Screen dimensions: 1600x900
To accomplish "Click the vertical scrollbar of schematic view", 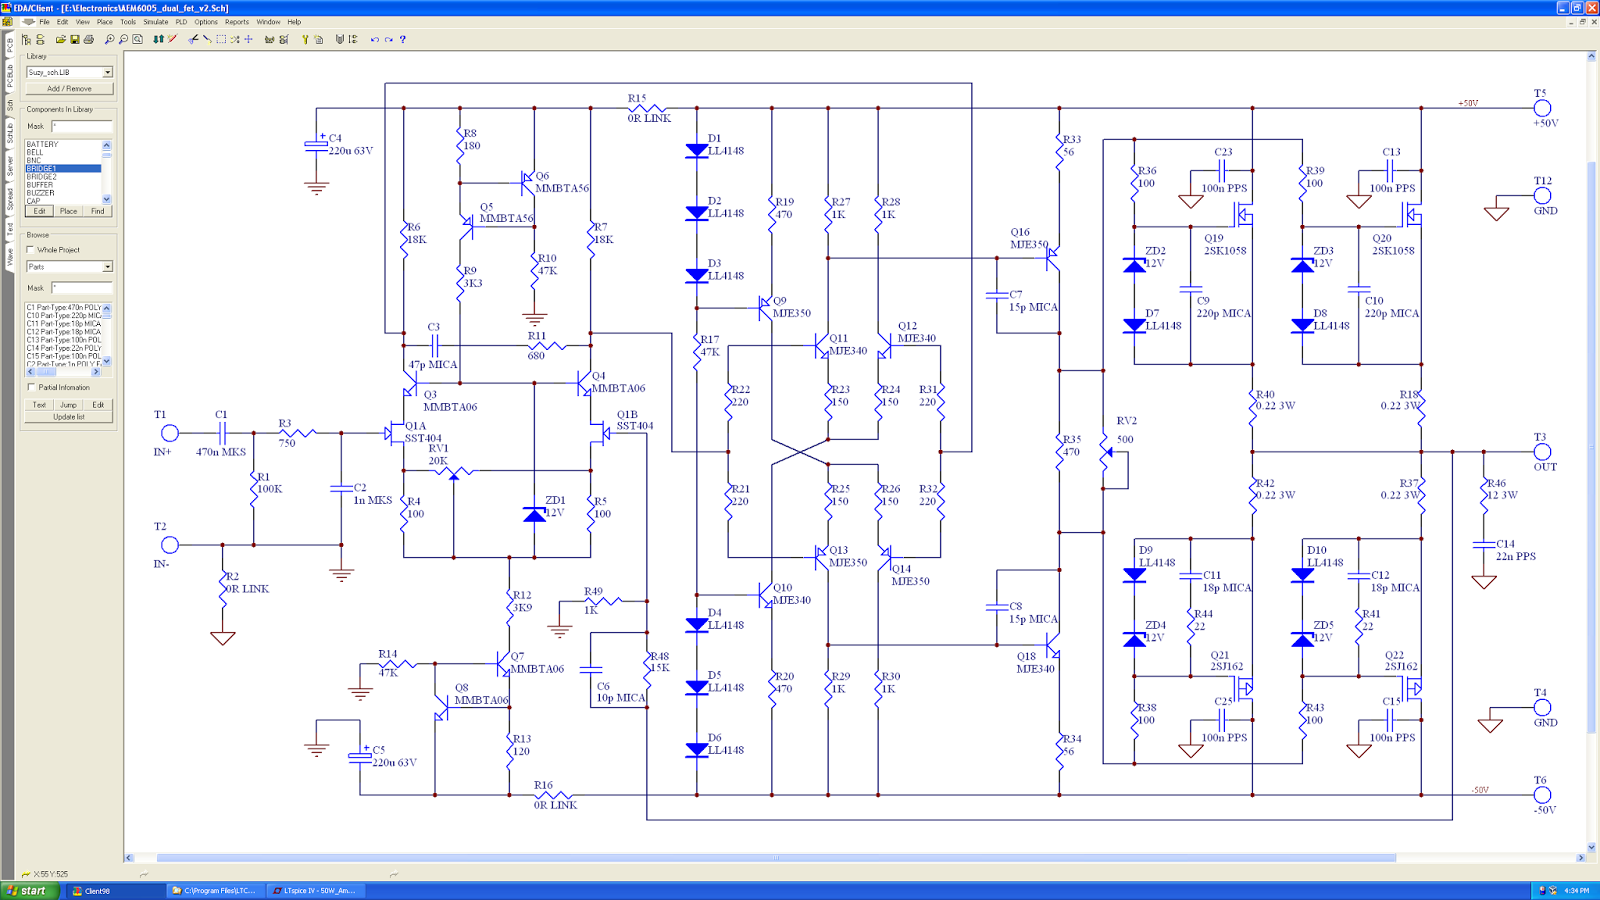I will click(x=1591, y=451).
